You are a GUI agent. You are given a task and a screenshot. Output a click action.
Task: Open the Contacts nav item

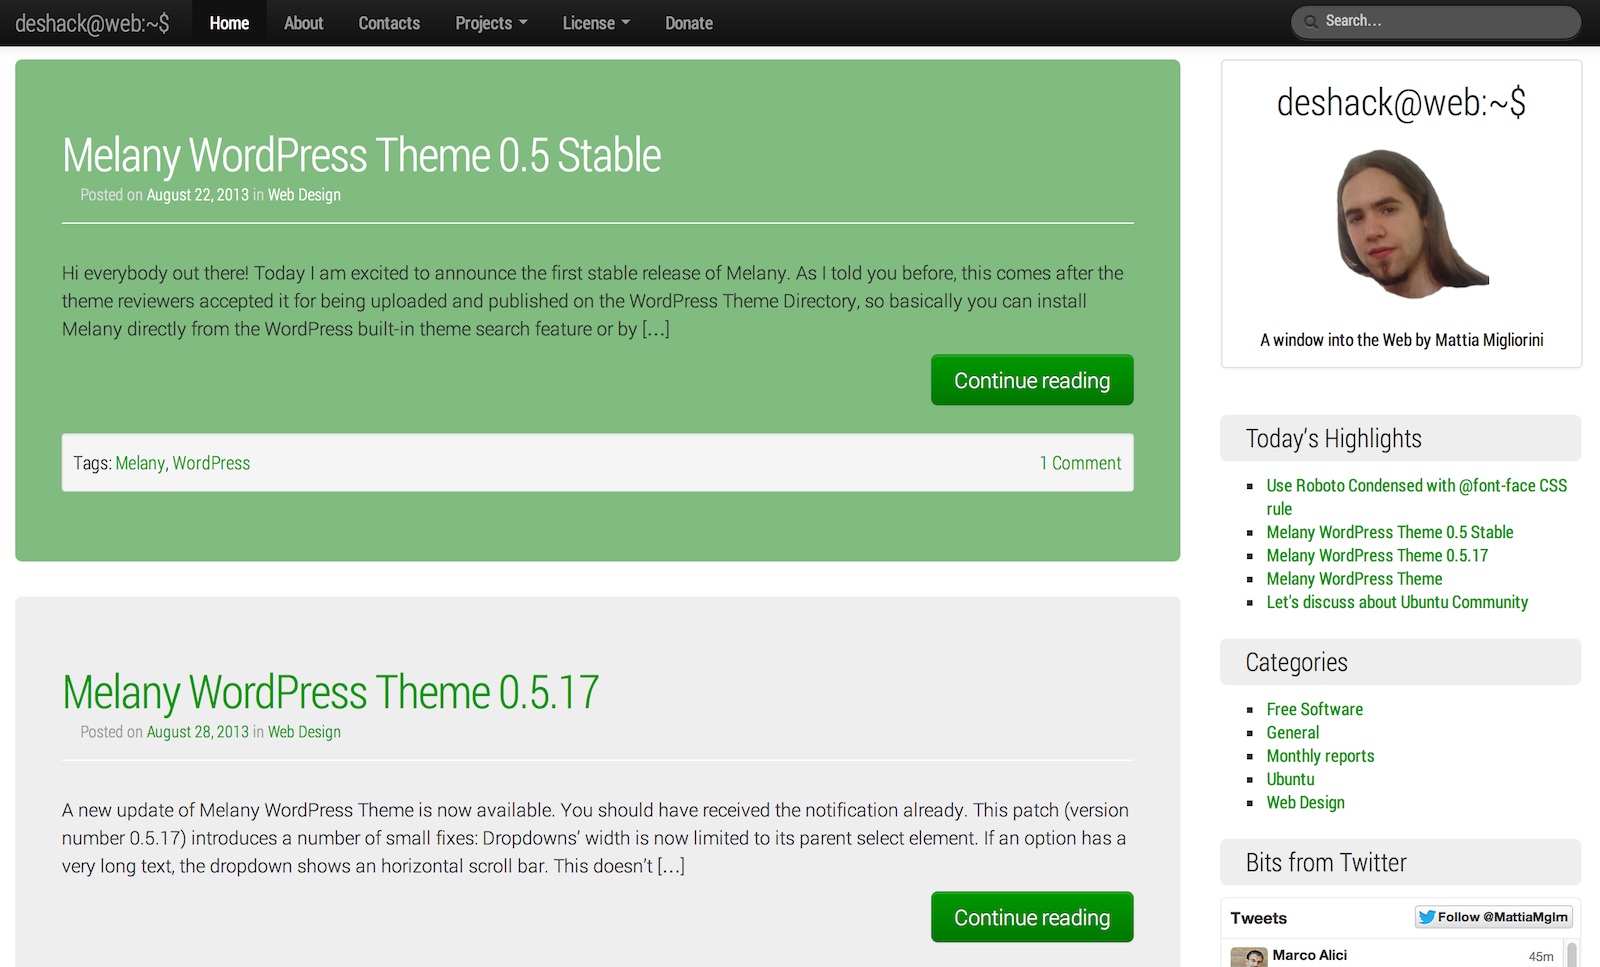click(x=389, y=23)
